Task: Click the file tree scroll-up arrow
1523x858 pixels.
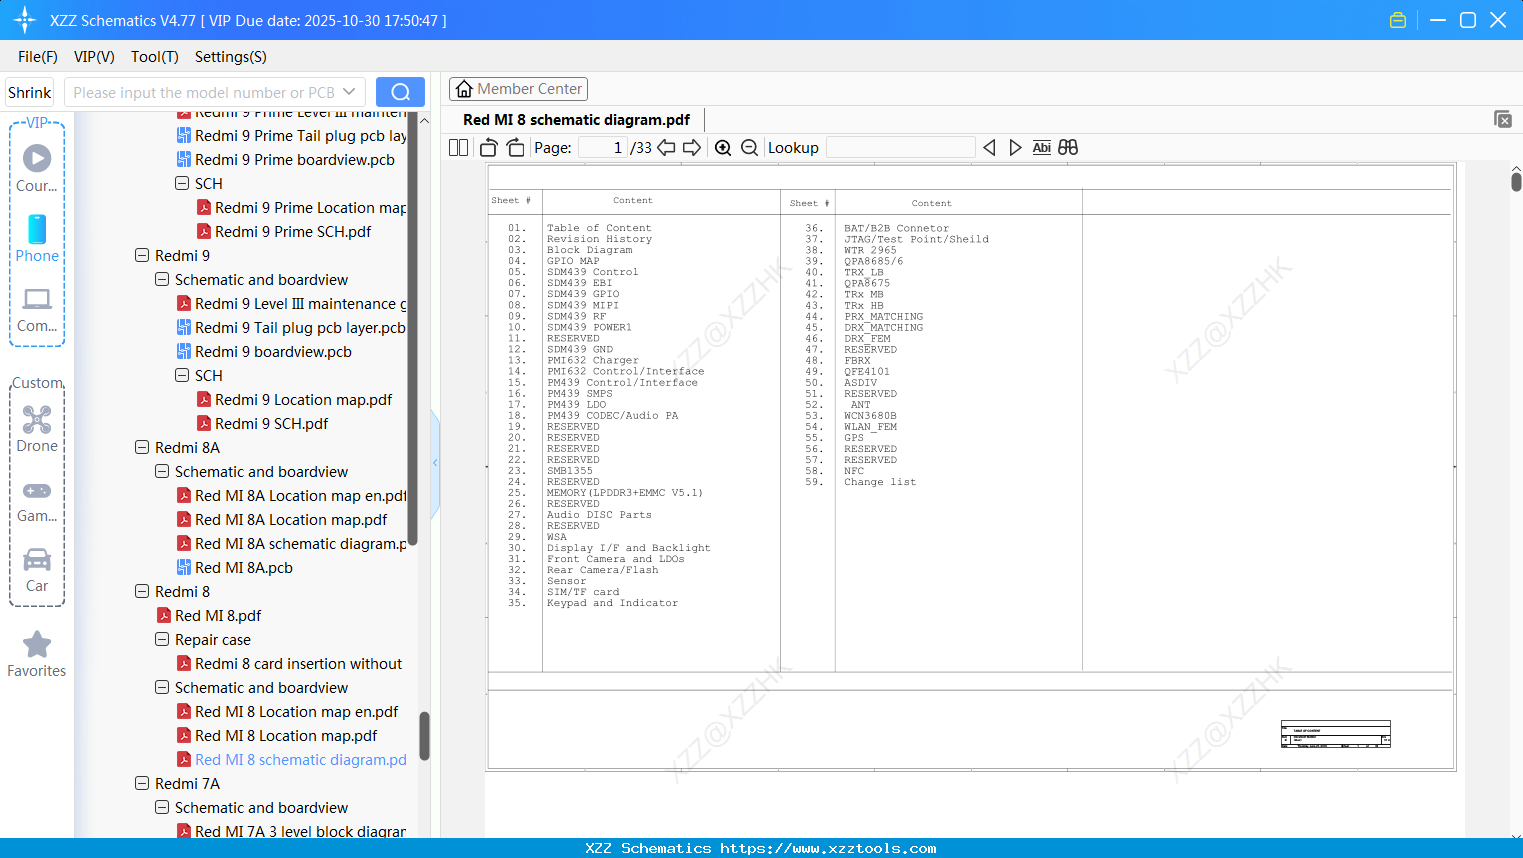Action: coord(424,120)
